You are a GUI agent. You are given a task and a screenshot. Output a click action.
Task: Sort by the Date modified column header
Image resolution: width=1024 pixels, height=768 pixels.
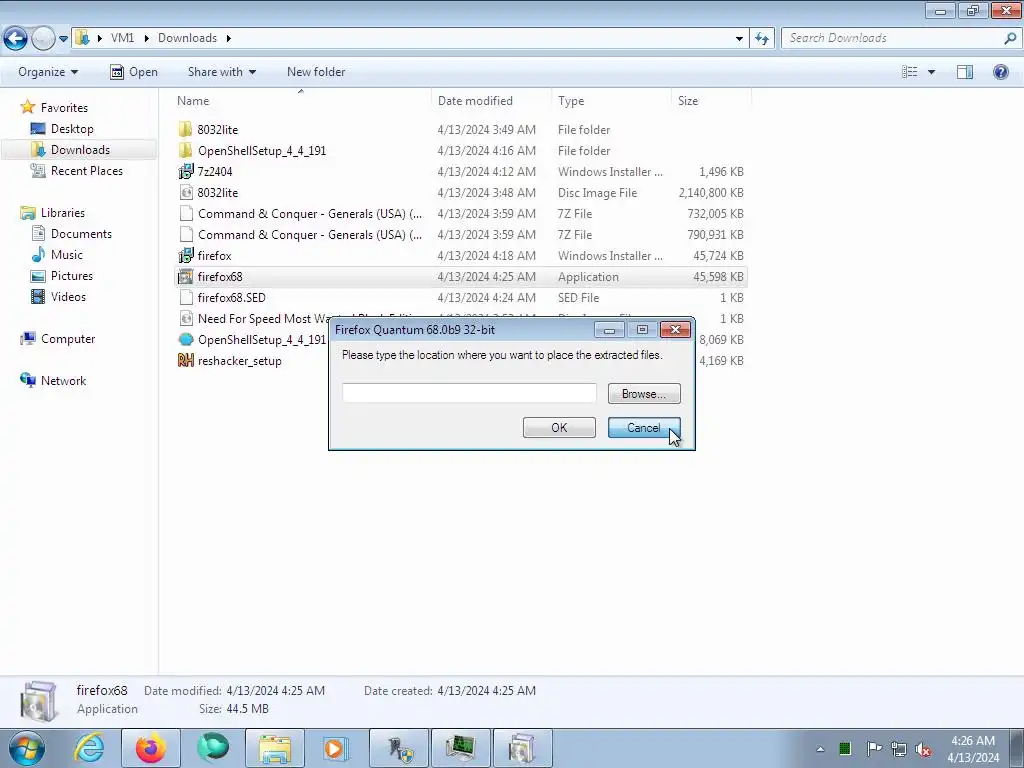pyautogui.click(x=475, y=101)
